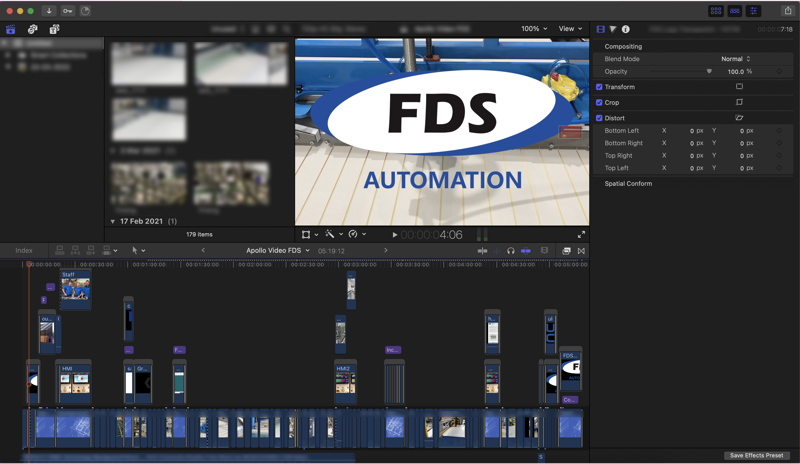The height and width of the screenshot is (464, 800).
Task: Toggle snapping in the timeline
Action: pos(526,251)
